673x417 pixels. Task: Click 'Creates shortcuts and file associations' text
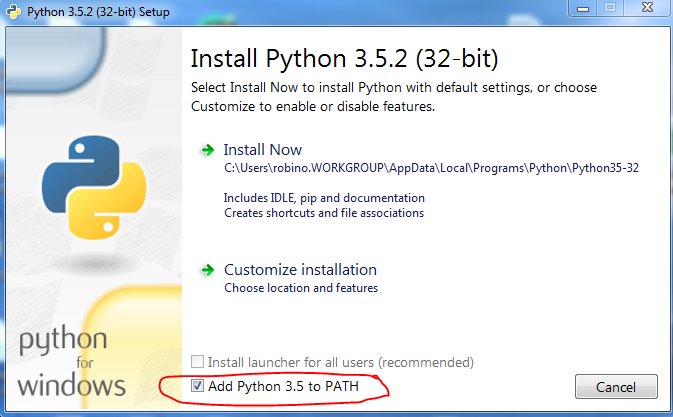(x=324, y=213)
